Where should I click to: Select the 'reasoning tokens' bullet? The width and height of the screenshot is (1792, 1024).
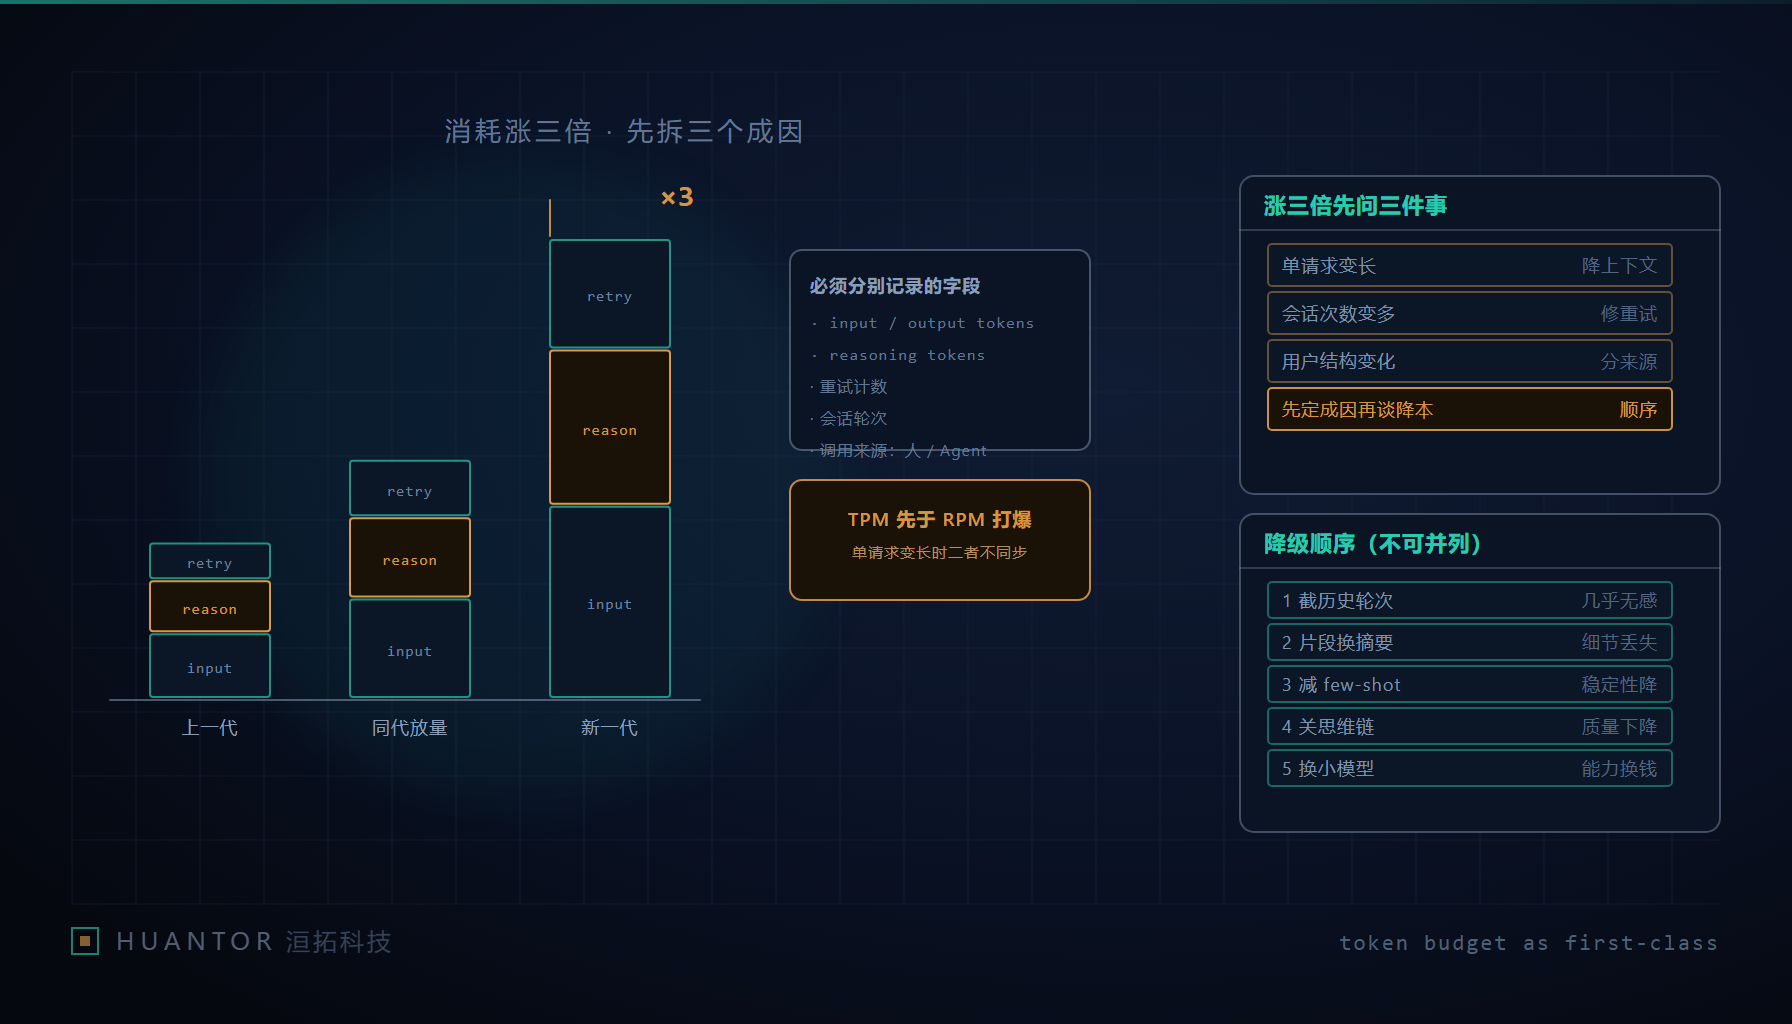898,355
